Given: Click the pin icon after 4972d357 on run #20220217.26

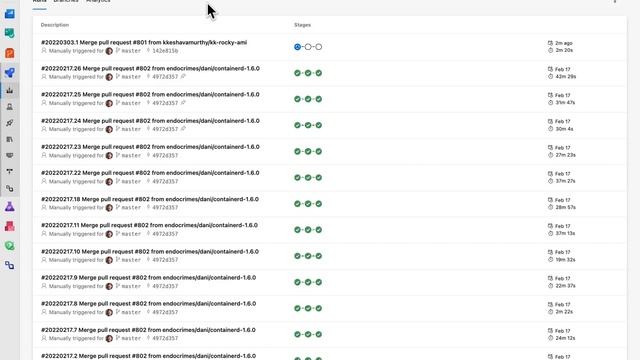Looking at the screenshot, I should click(x=183, y=77).
